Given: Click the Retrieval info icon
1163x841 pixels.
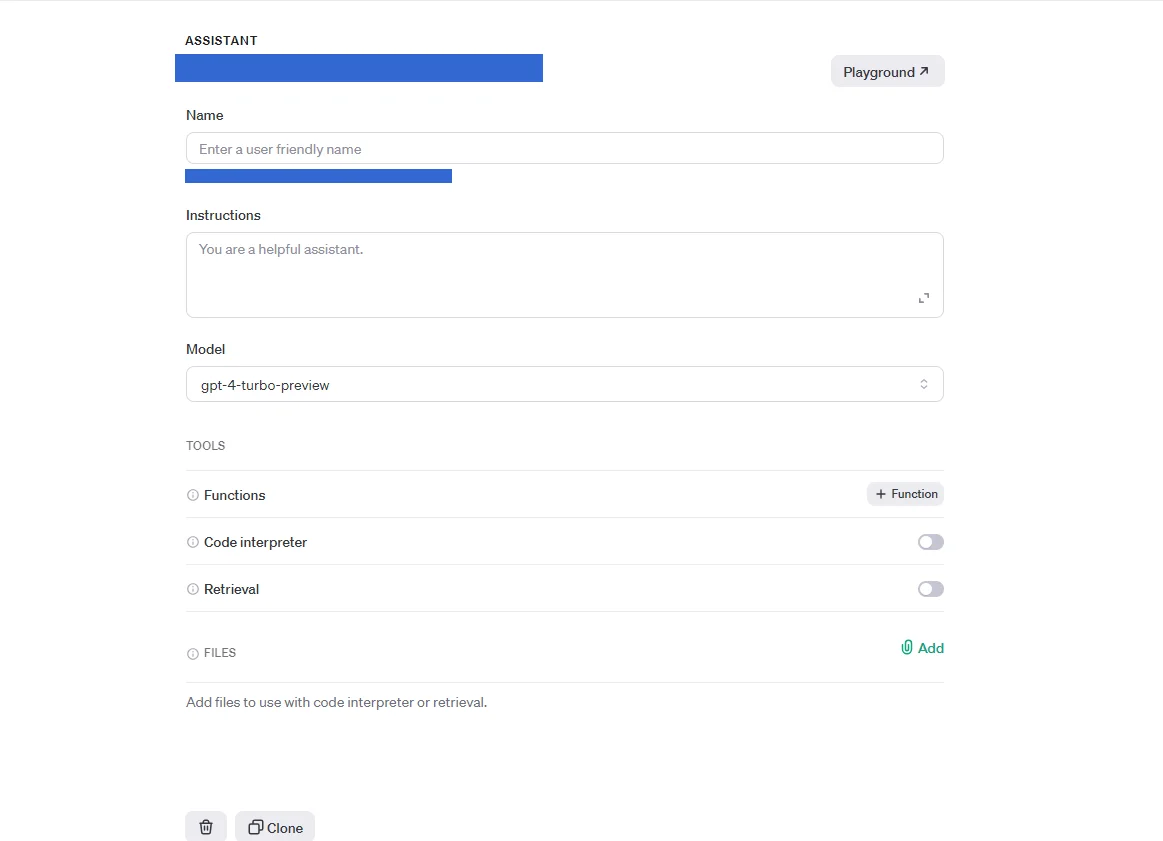Looking at the screenshot, I should (x=193, y=589).
